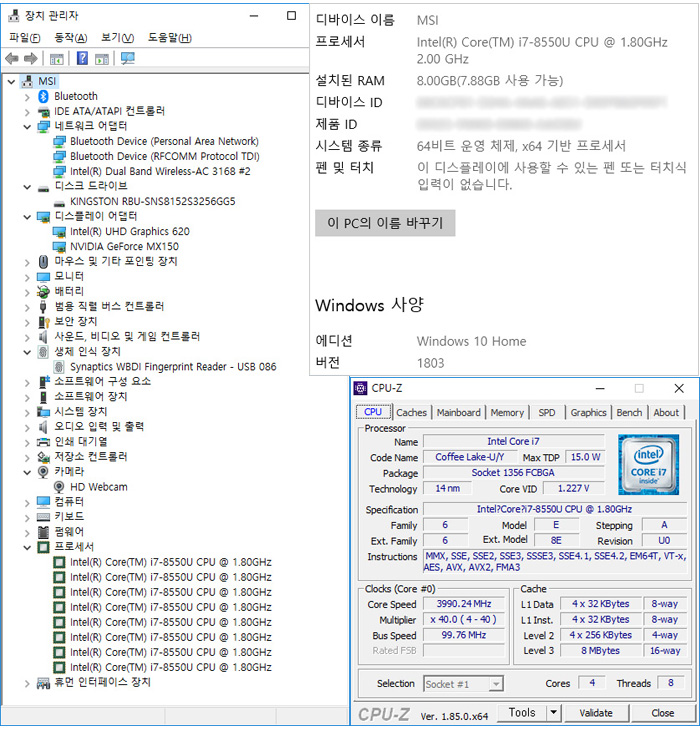Click the Back arrow in Device Manager toolbar
The height and width of the screenshot is (730, 700).
coord(12,59)
